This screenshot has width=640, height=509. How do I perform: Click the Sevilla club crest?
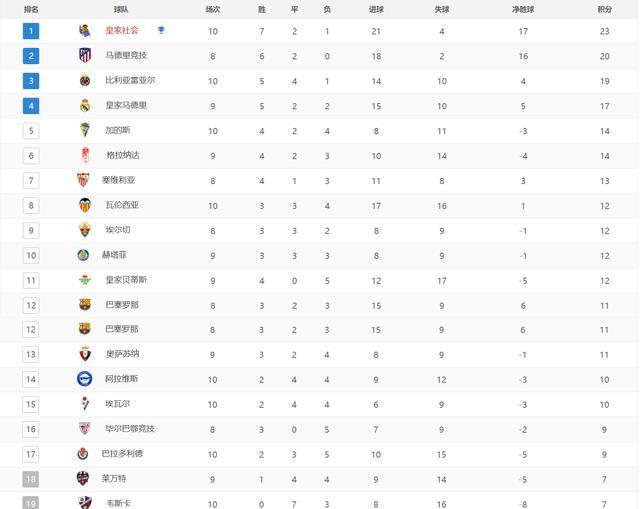[84, 180]
